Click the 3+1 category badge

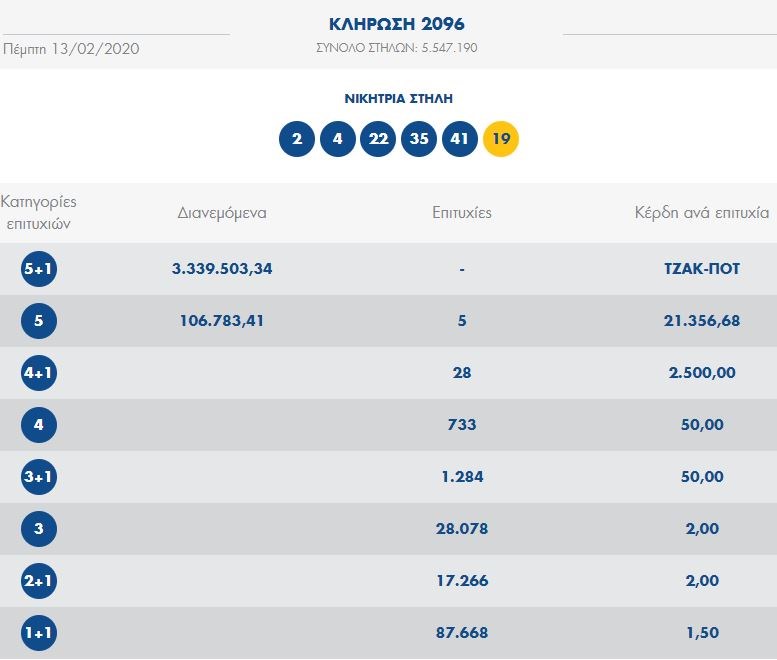39,477
